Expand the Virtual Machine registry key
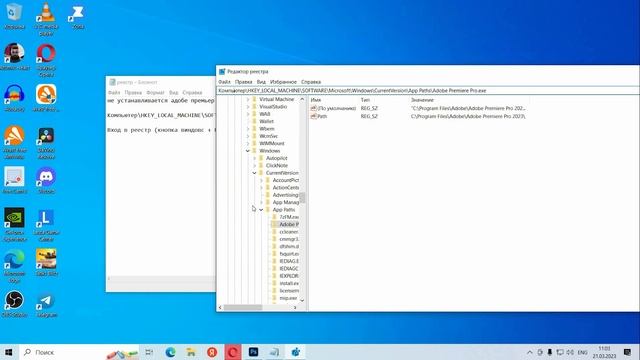This screenshot has width=640, height=360. tap(248, 99)
